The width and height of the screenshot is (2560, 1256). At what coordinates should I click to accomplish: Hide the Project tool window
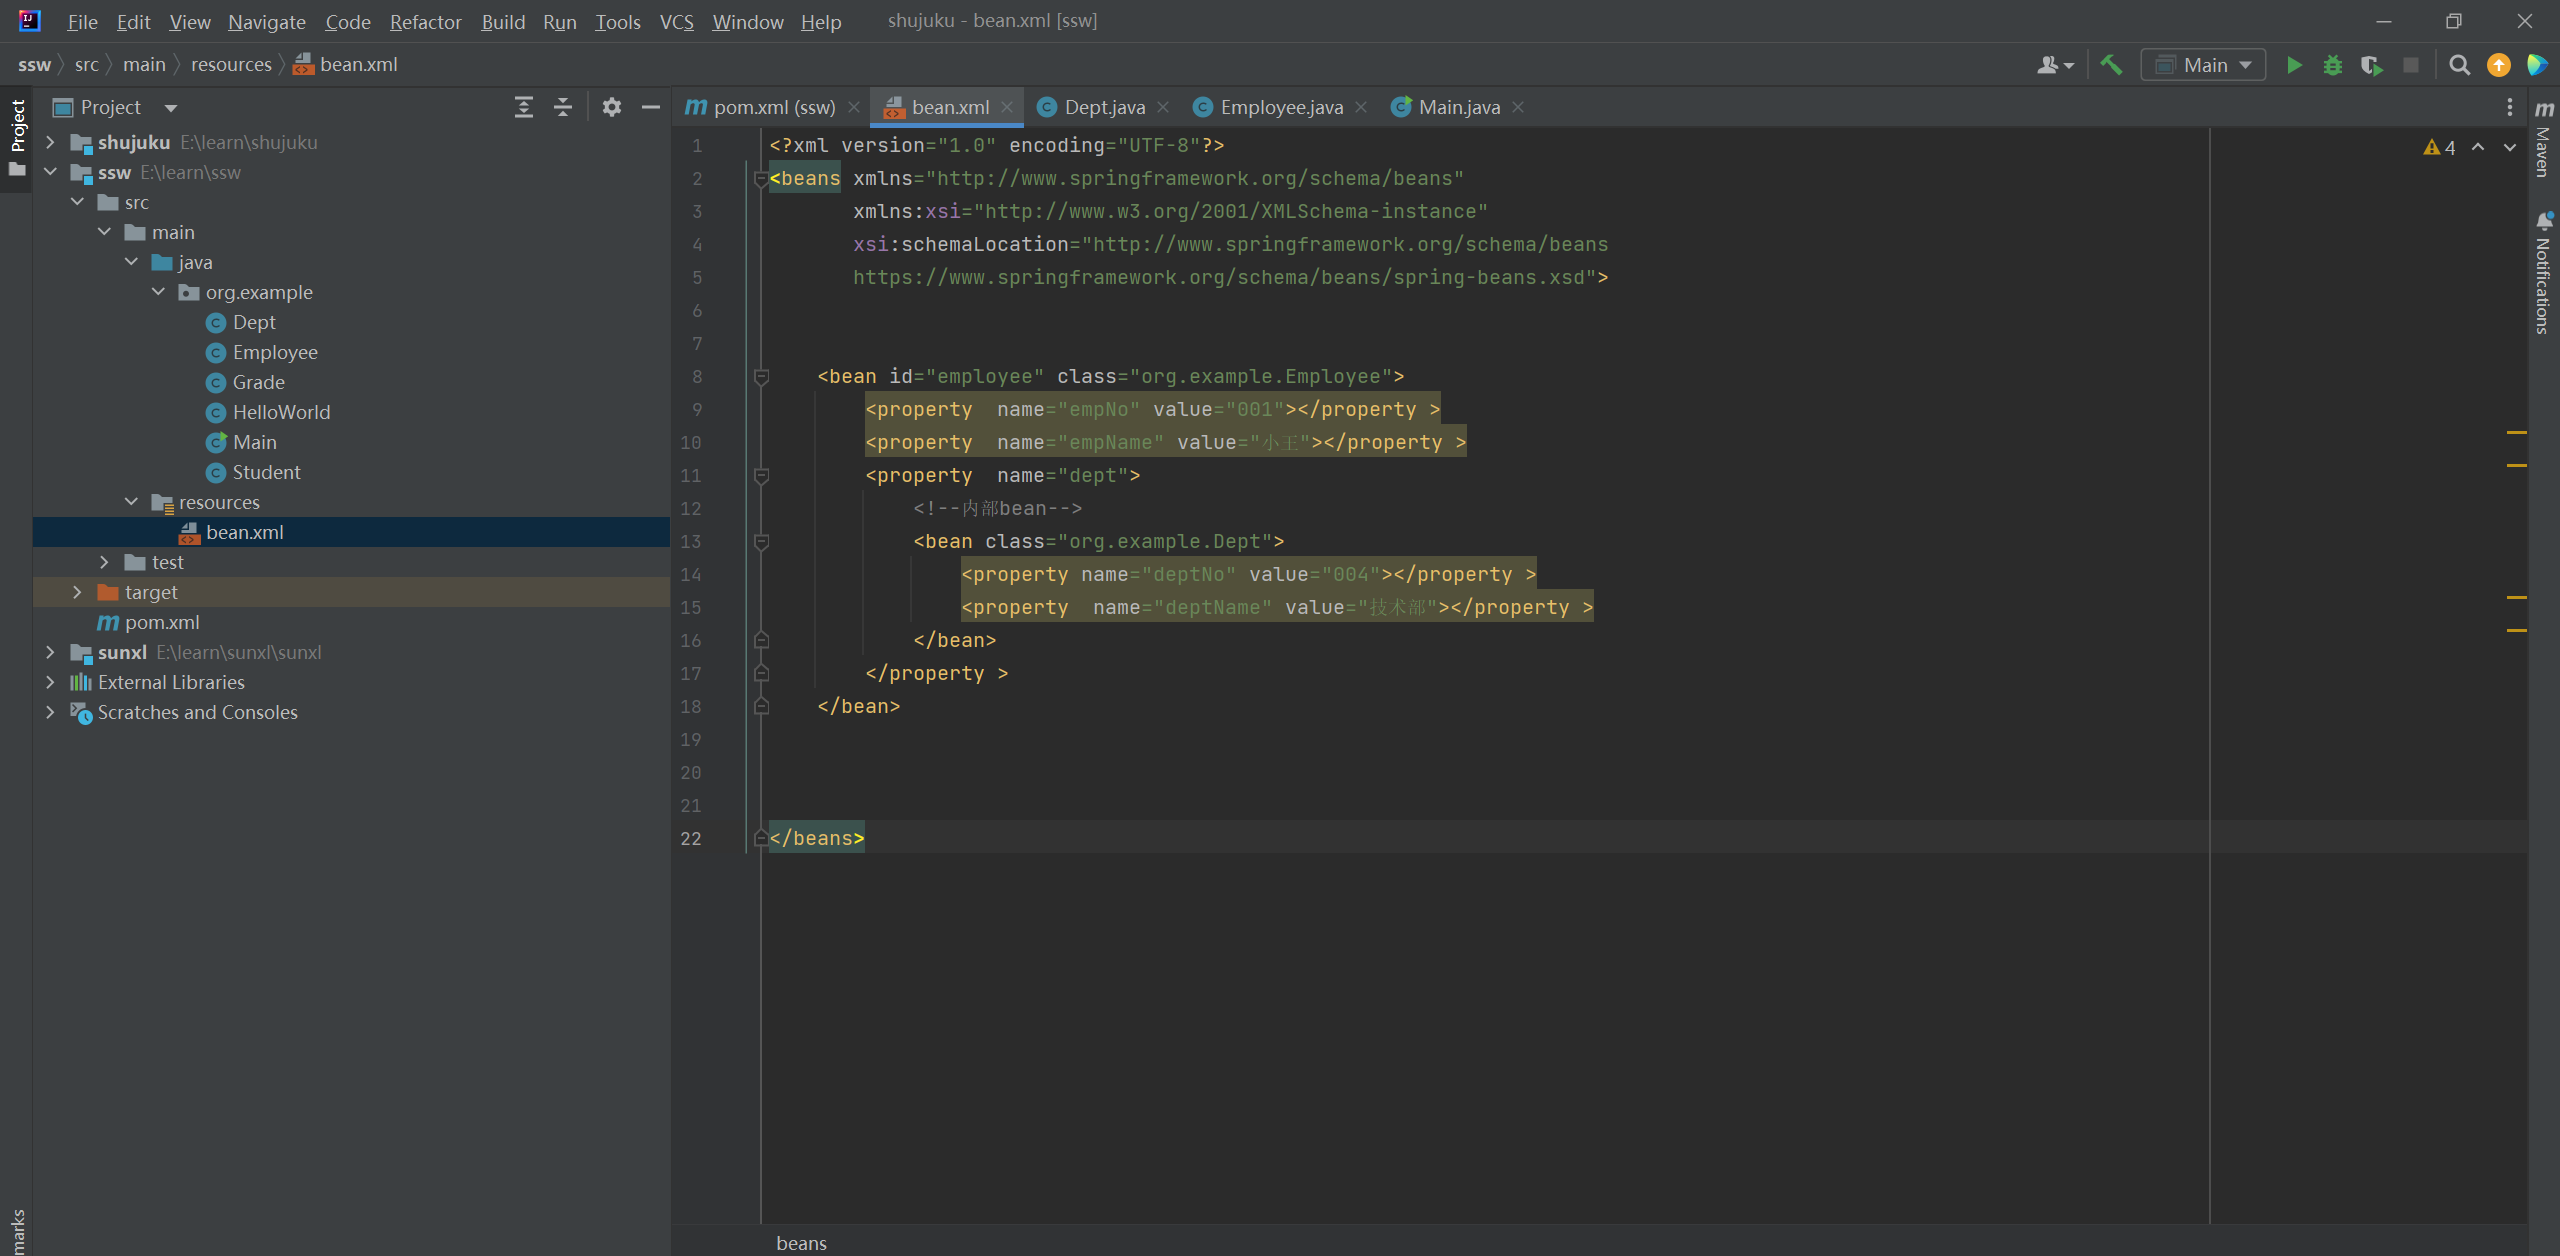click(651, 107)
